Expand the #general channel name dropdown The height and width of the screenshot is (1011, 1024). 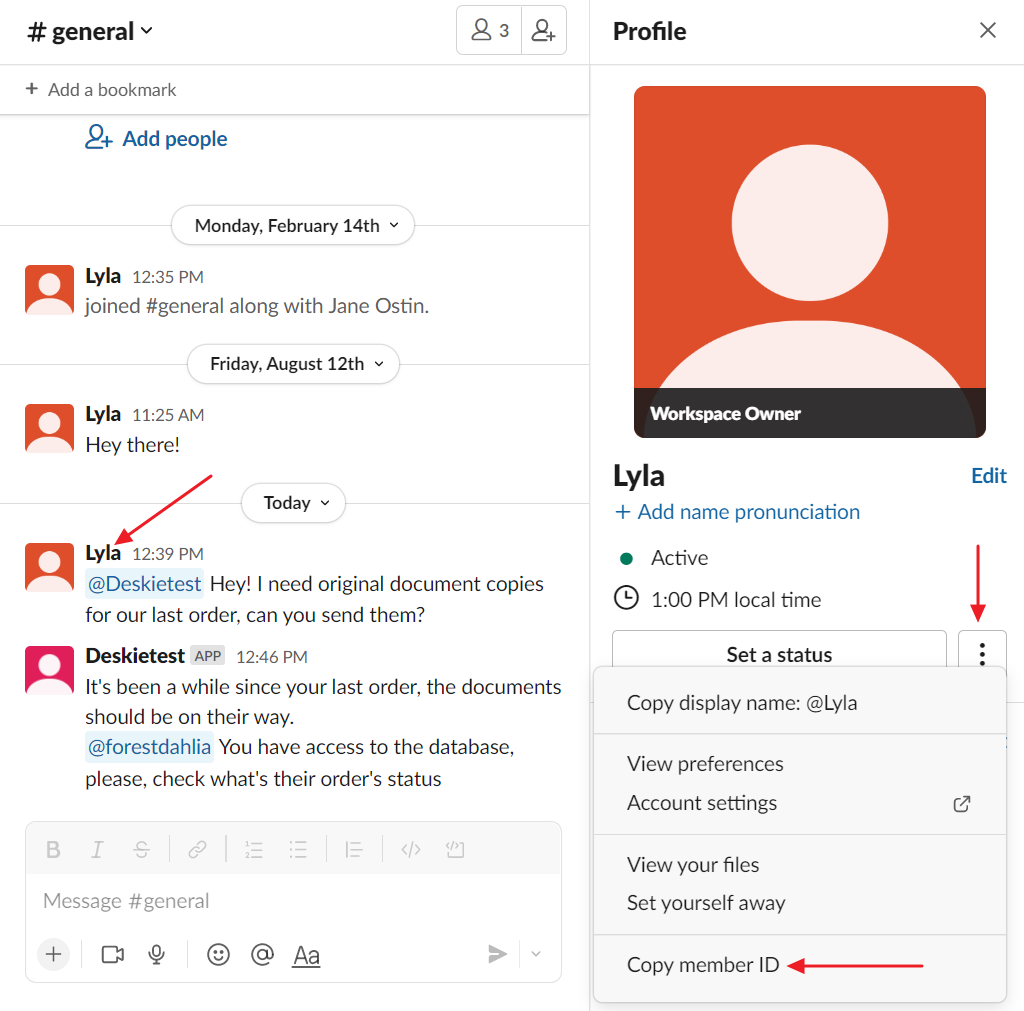point(90,32)
